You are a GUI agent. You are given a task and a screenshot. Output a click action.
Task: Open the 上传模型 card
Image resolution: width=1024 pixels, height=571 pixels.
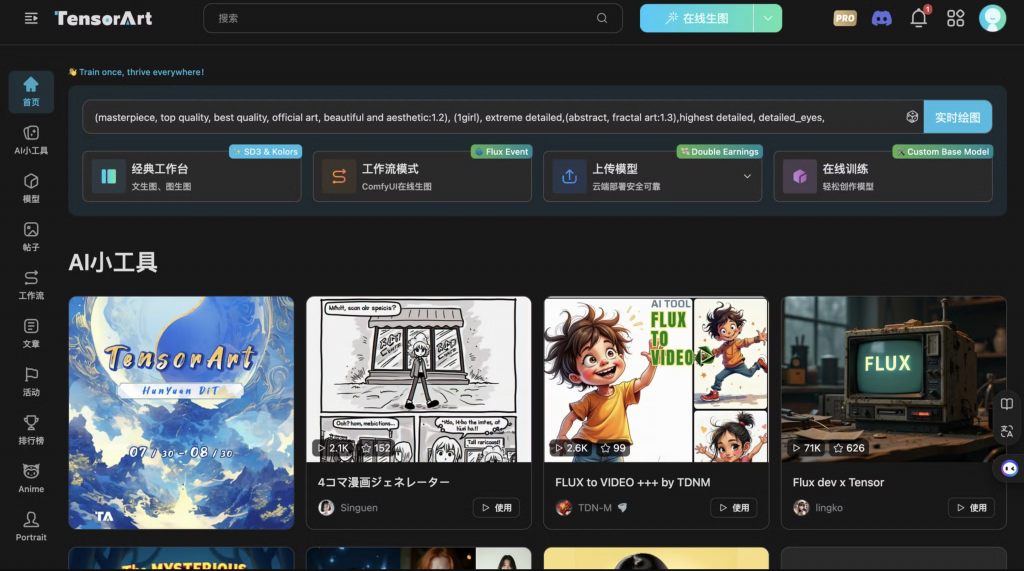click(x=652, y=176)
